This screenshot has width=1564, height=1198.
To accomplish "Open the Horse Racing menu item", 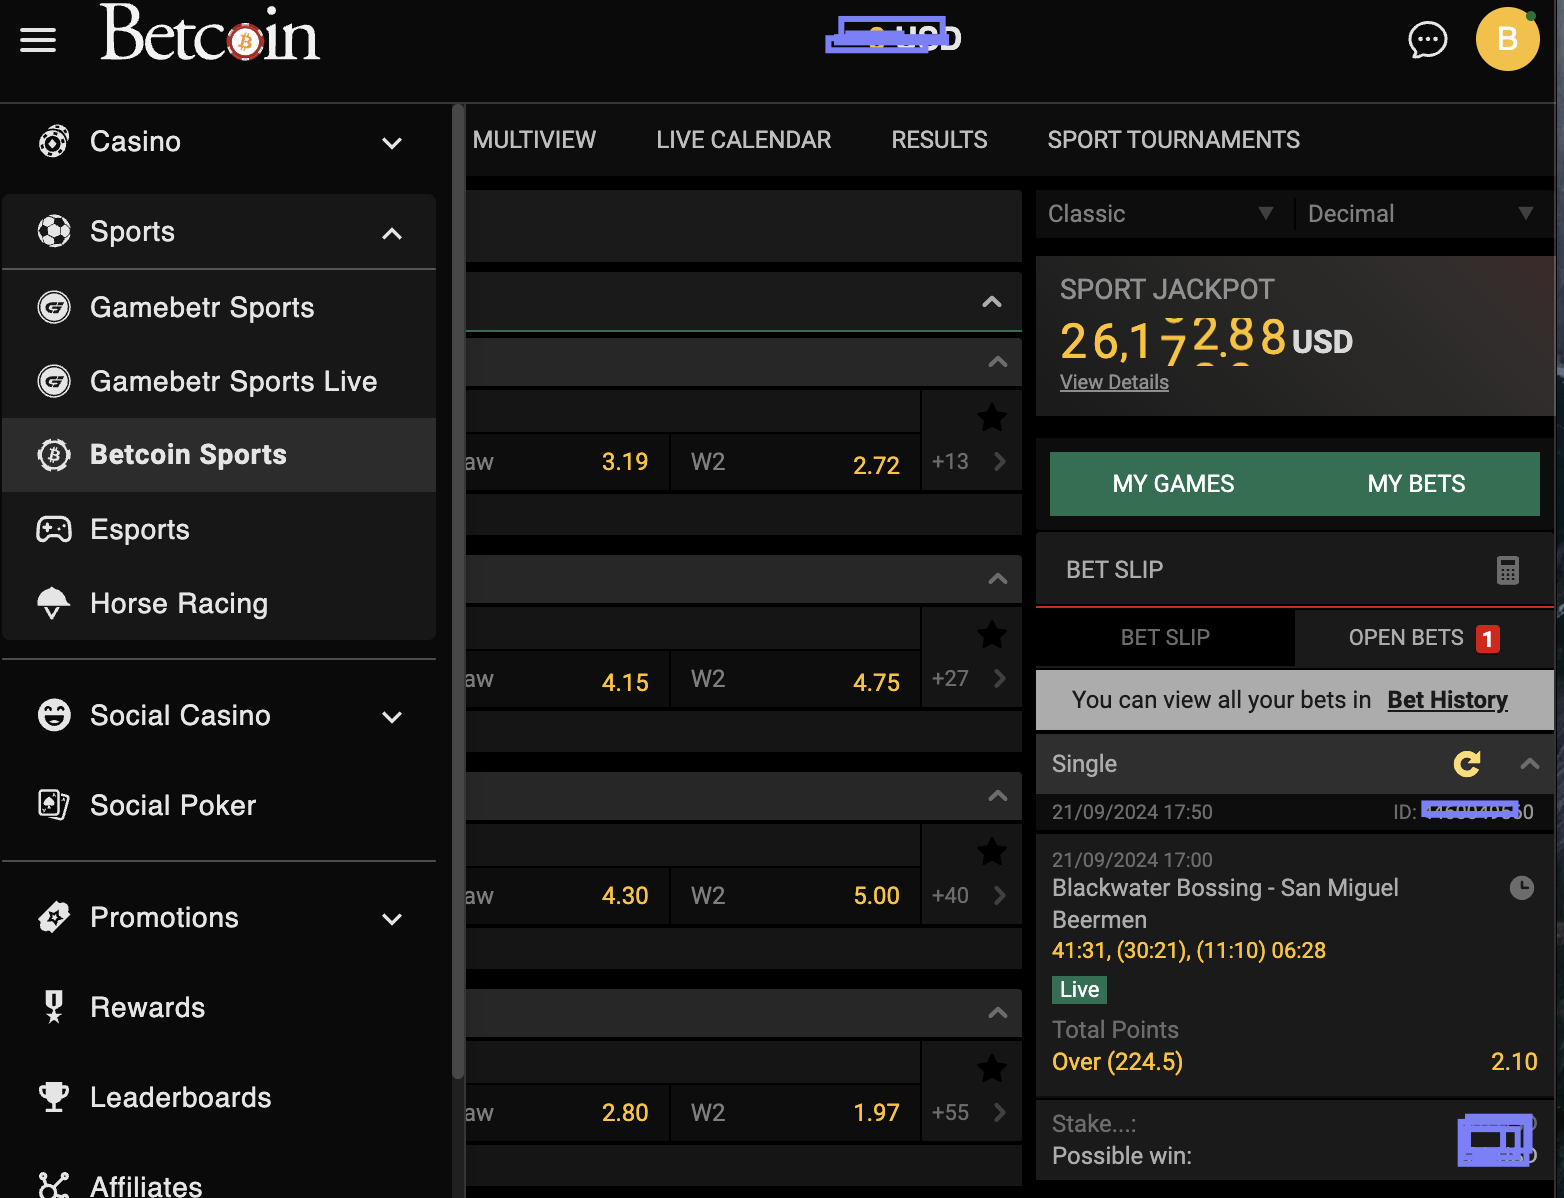I will pos(219,603).
